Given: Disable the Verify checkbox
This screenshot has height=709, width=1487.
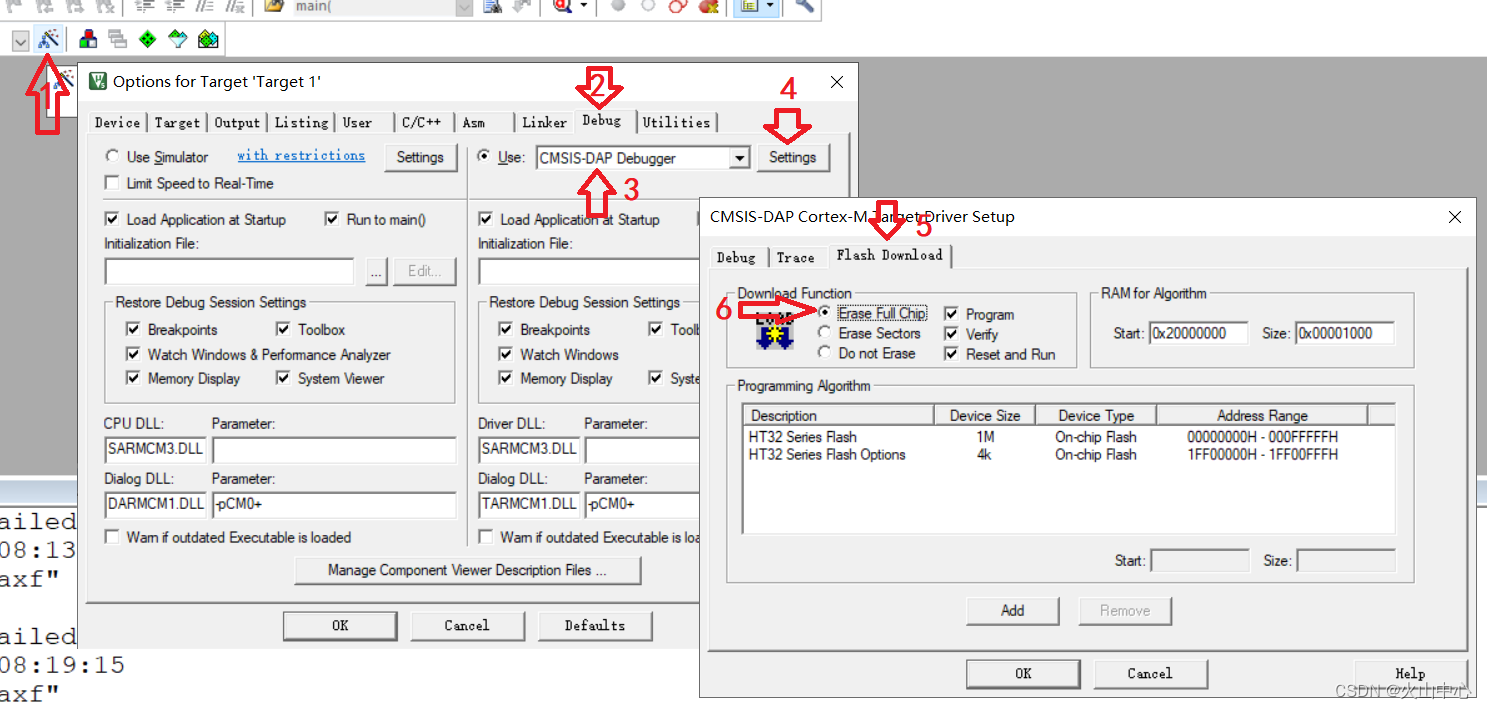Looking at the screenshot, I should 950,334.
